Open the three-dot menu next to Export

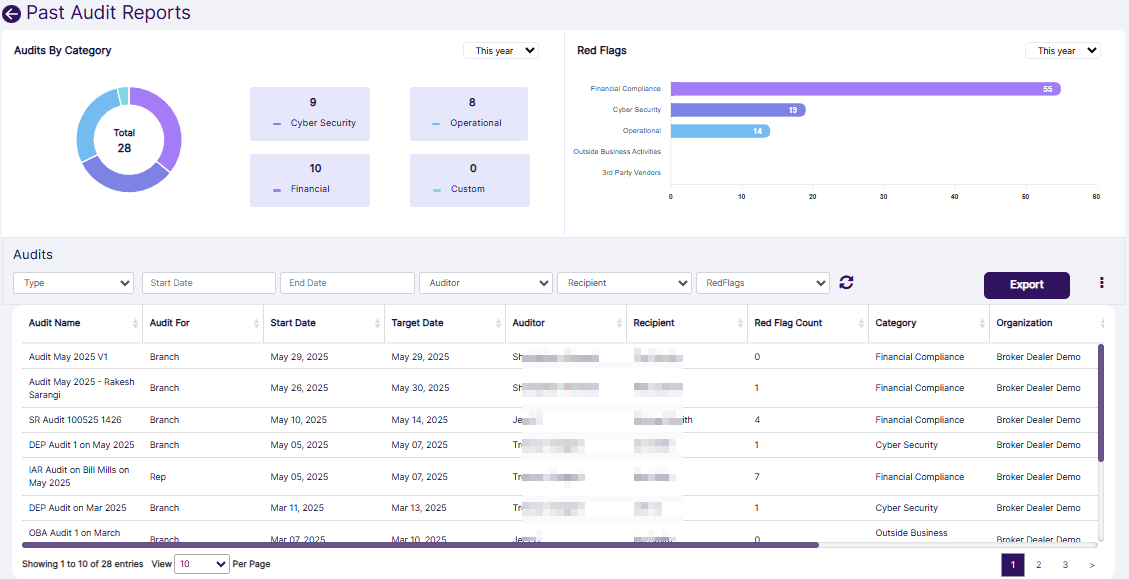(1101, 283)
